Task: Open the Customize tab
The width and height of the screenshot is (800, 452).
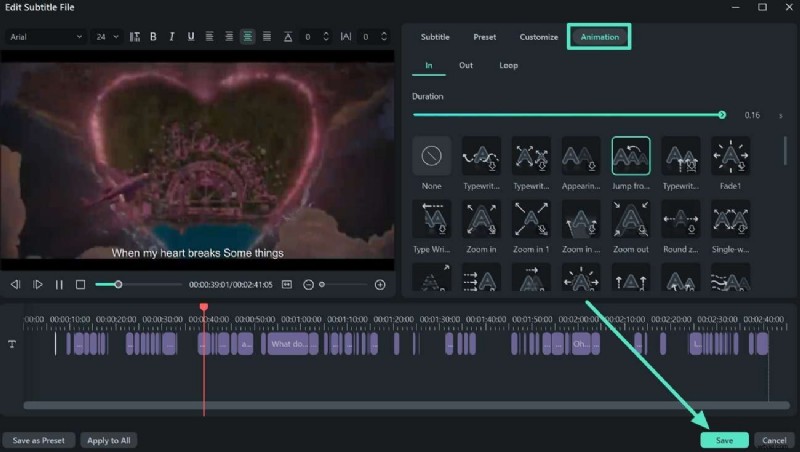Action: pyautogui.click(x=539, y=37)
